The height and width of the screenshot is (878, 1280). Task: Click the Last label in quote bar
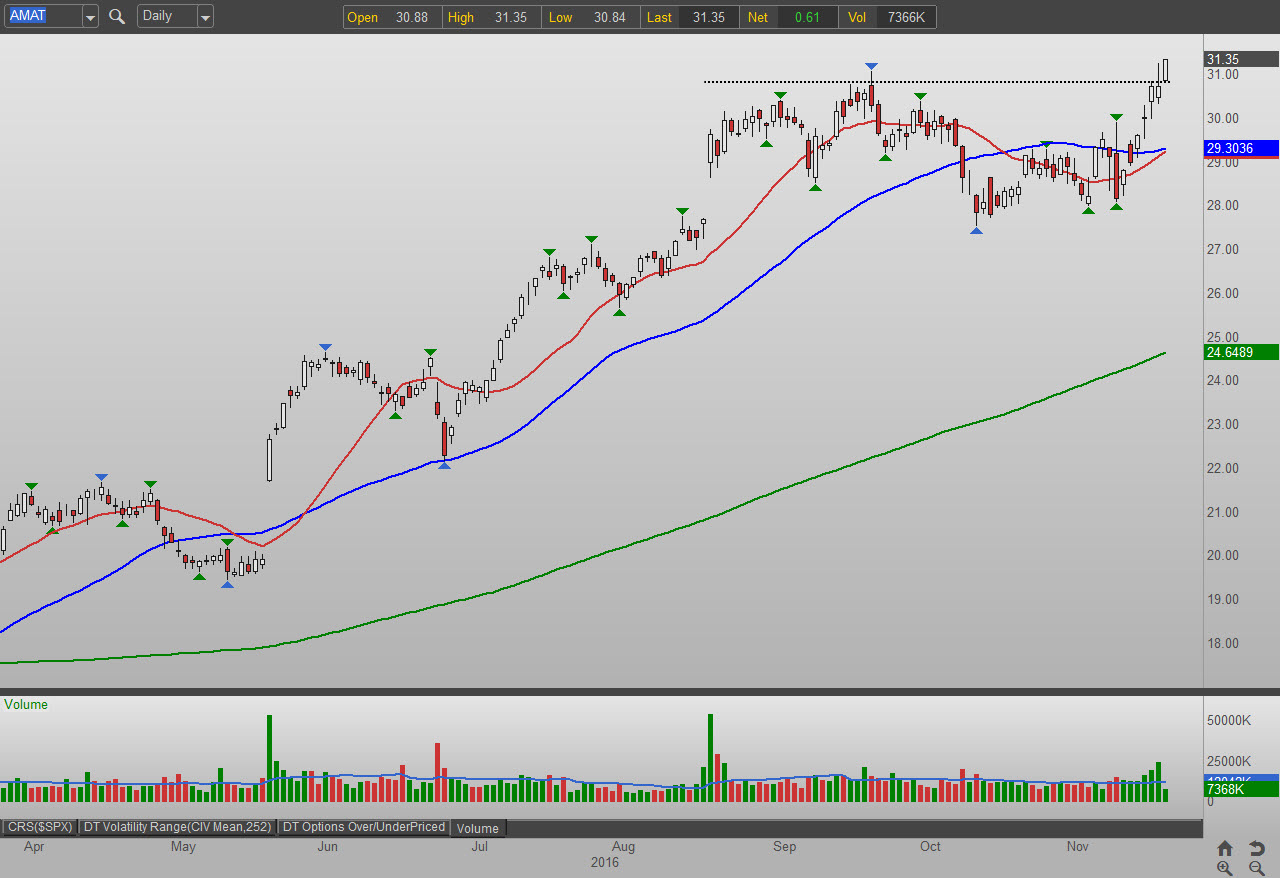(x=659, y=17)
